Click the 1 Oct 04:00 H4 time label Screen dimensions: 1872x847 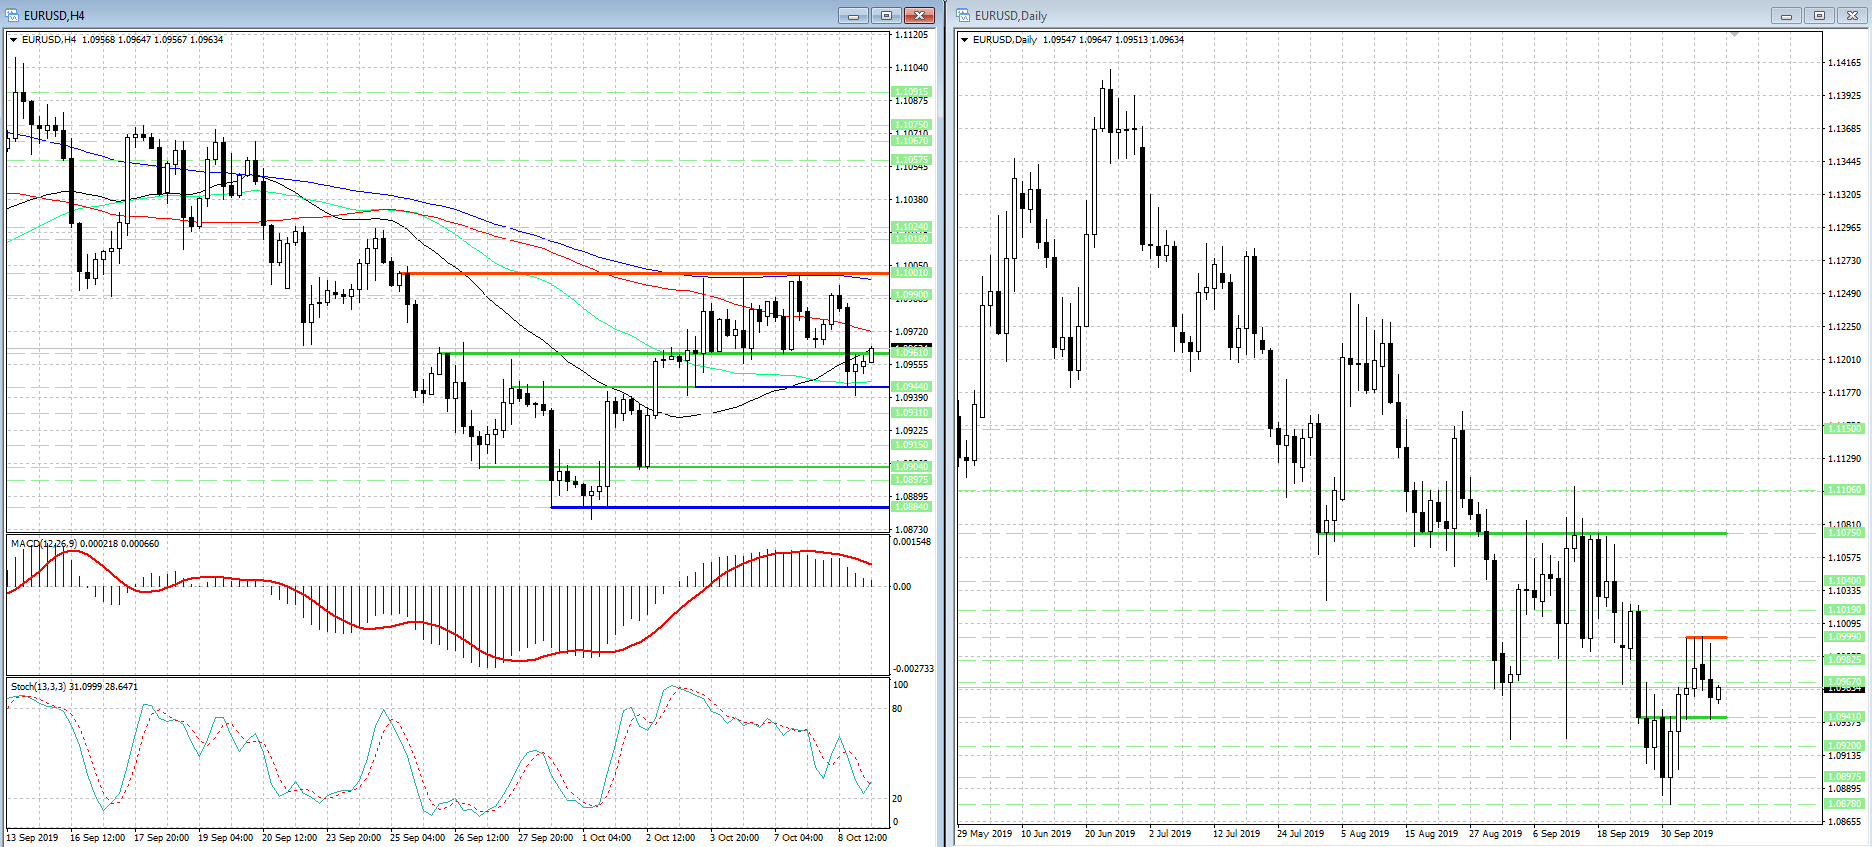(607, 838)
